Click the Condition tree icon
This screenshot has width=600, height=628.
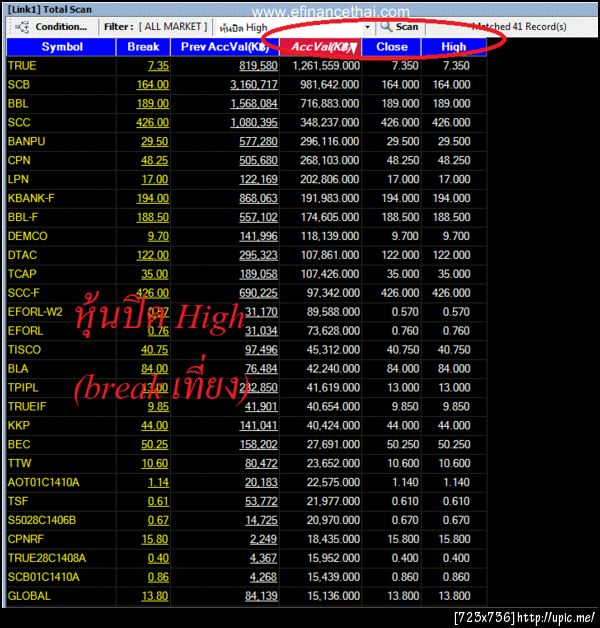pos(22,27)
